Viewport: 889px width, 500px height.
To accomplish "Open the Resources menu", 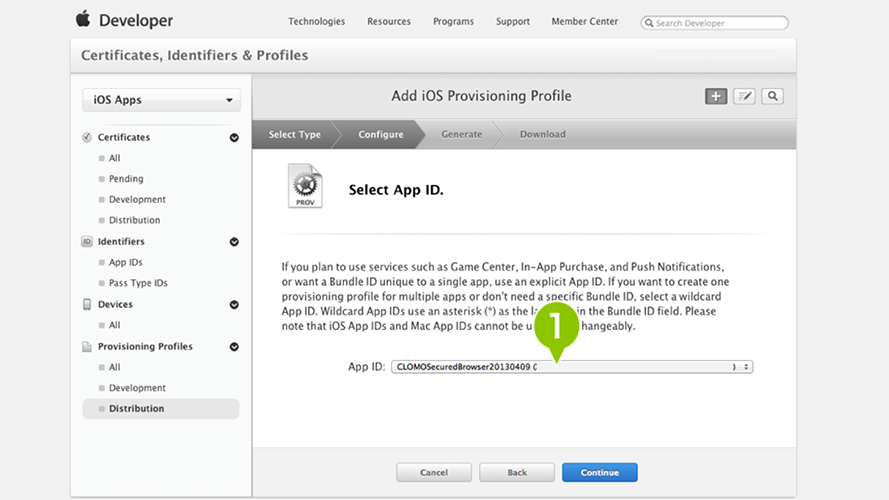I will point(389,22).
